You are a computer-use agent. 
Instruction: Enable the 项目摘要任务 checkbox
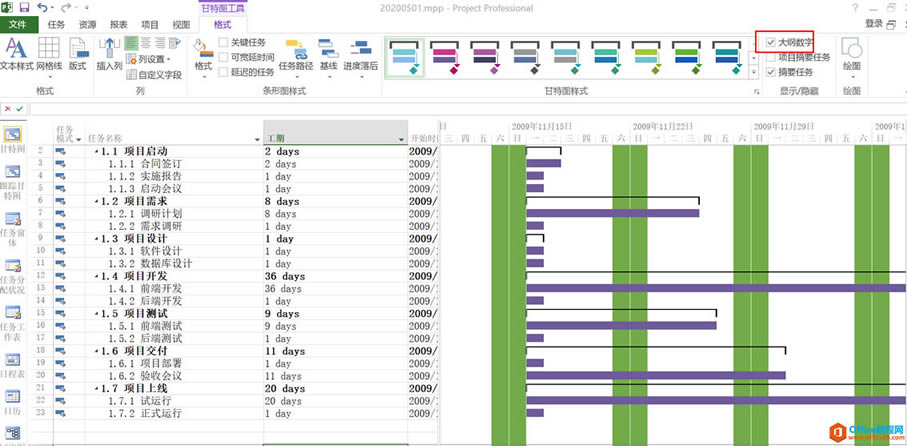tap(770, 58)
